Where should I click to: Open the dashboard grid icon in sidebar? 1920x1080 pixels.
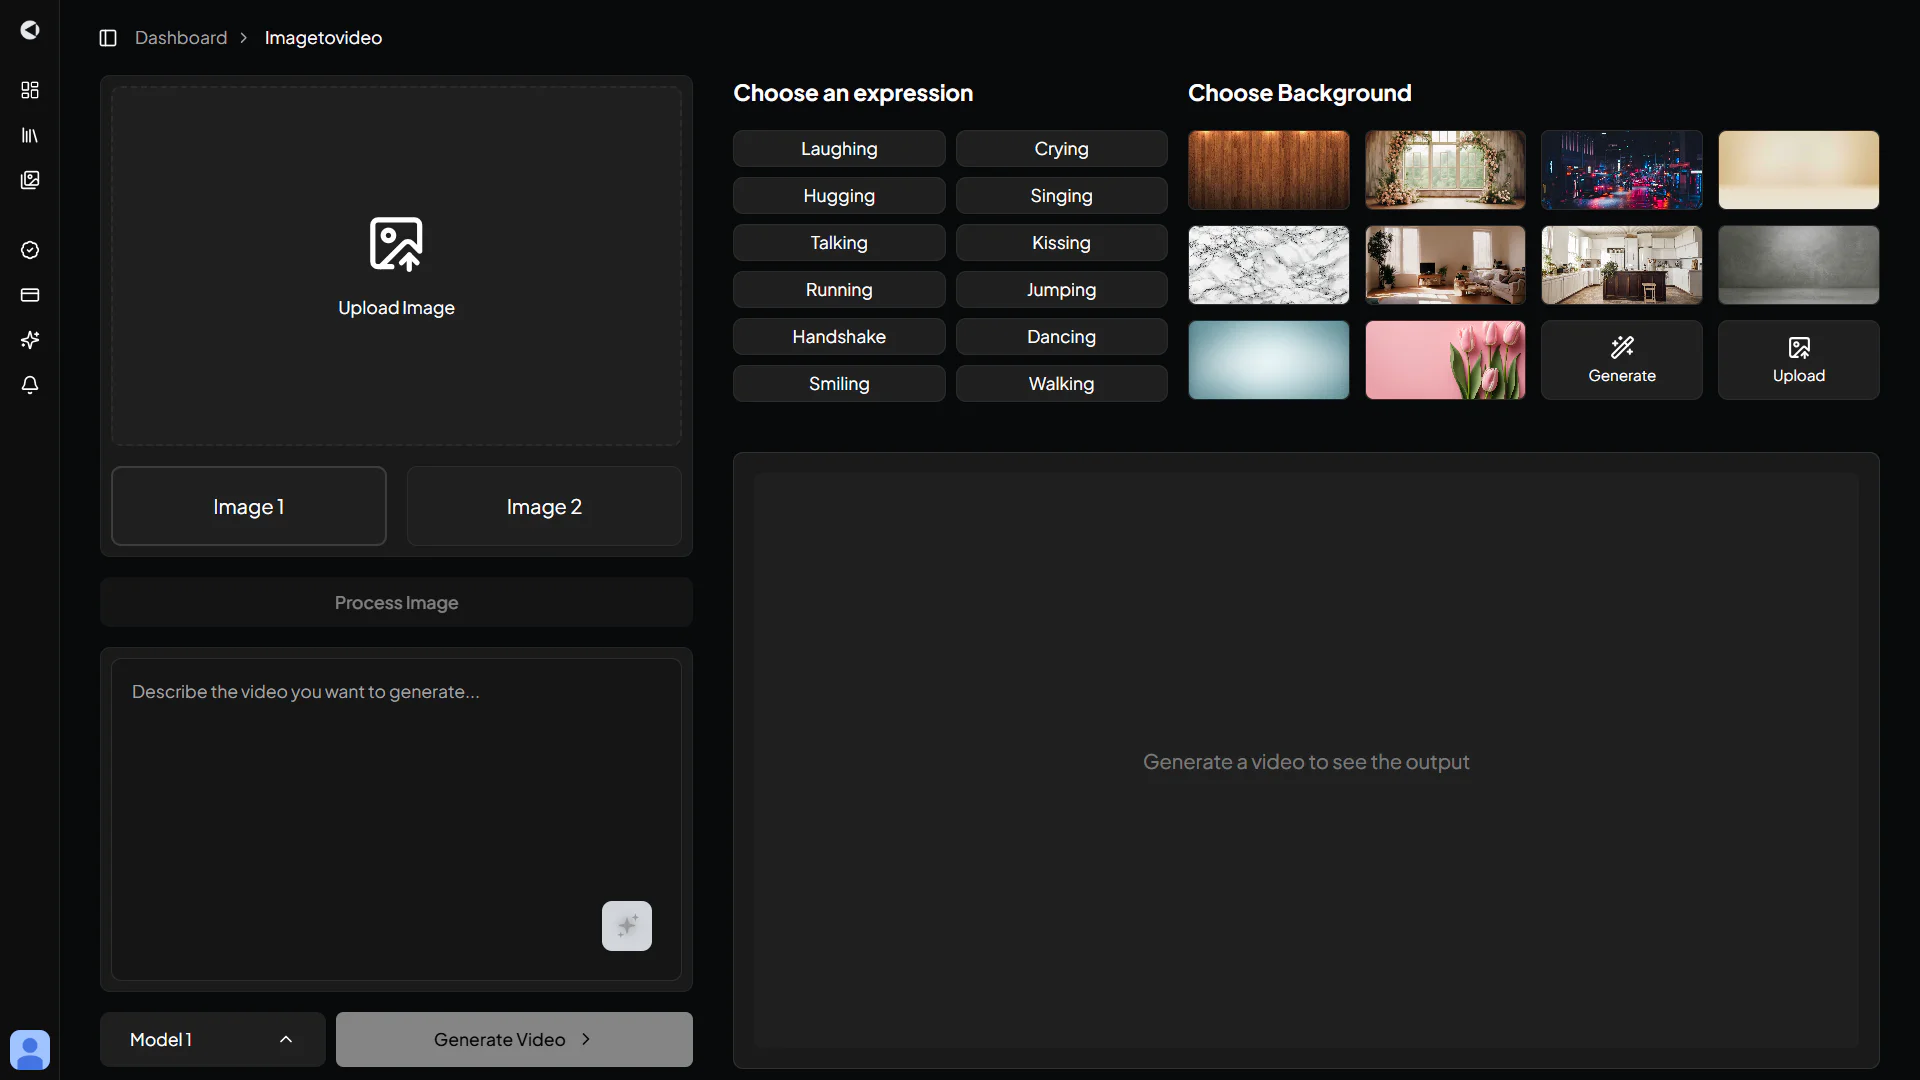coord(30,90)
